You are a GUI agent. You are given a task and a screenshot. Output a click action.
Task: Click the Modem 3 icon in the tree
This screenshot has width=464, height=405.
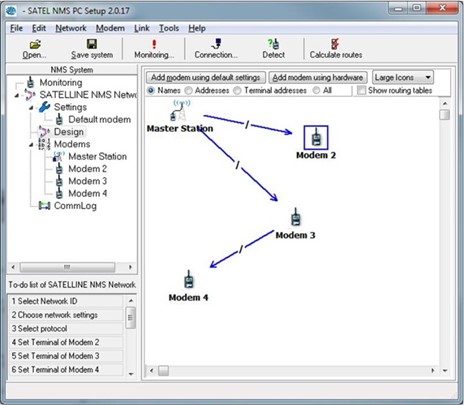point(59,181)
